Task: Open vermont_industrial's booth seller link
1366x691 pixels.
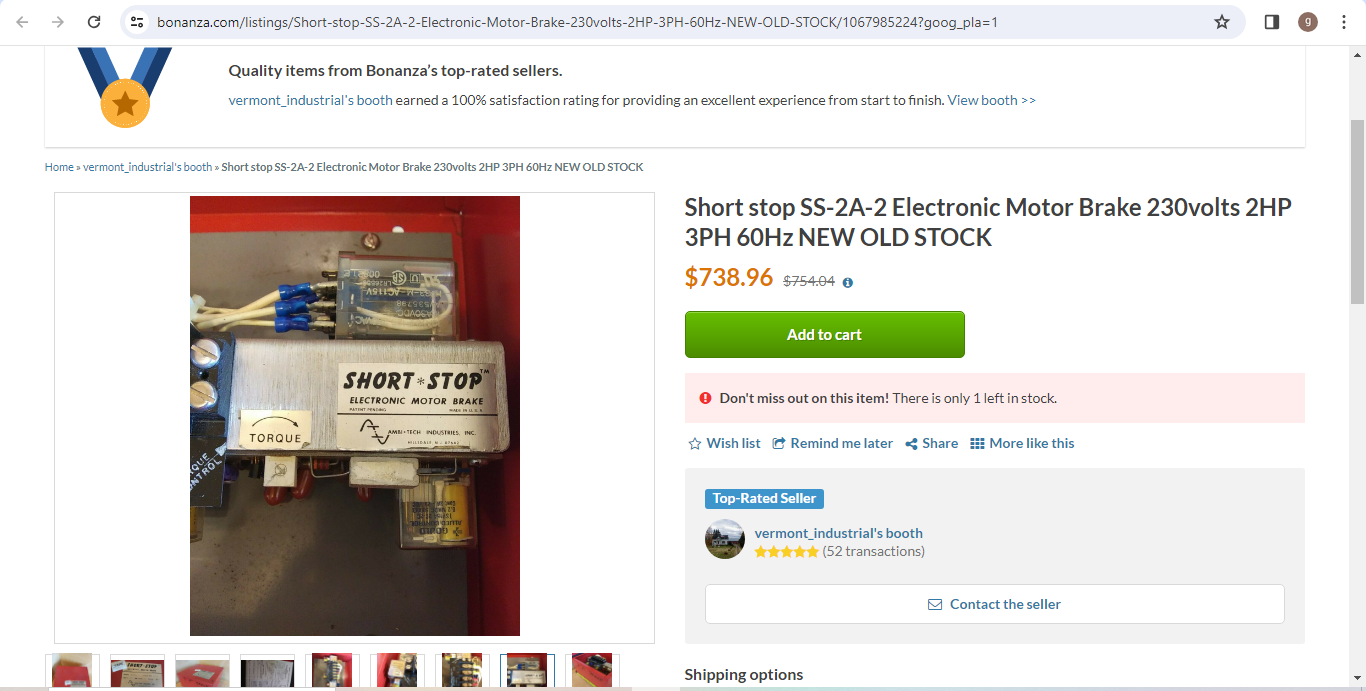Action: pyautogui.click(x=838, y=533)
